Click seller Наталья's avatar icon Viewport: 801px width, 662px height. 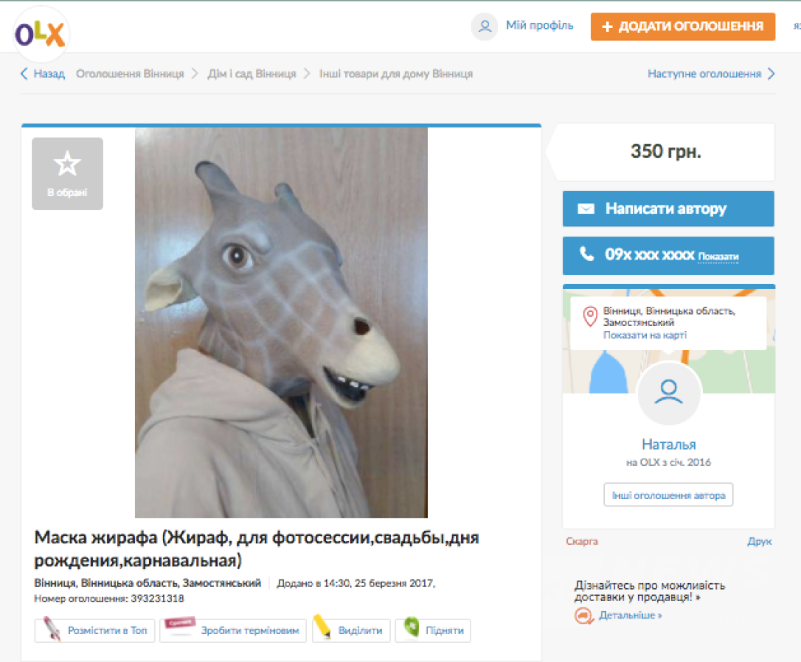click(668, 392)
